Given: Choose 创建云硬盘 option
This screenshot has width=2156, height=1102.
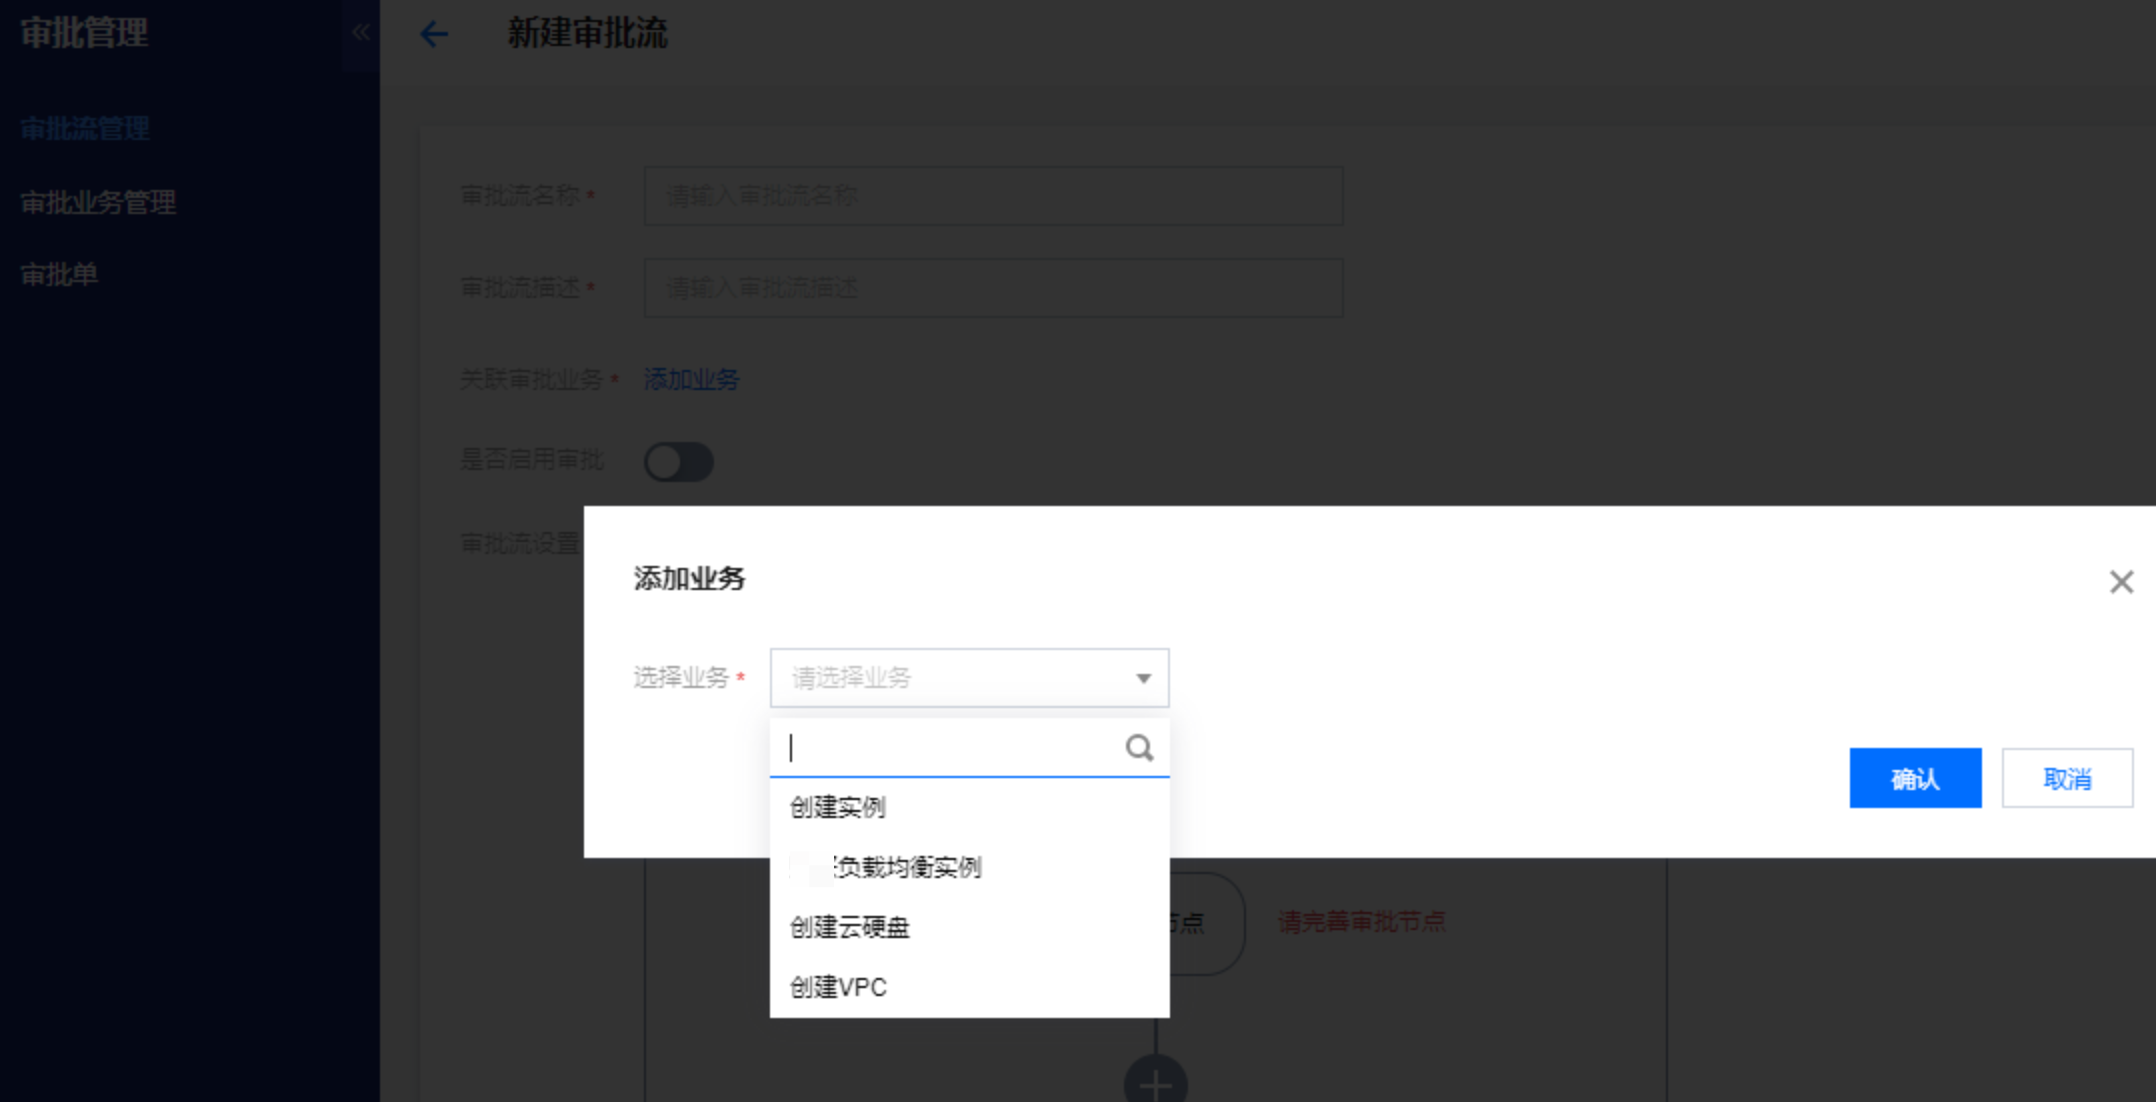Looking at the screenshot, I should 850,928.
